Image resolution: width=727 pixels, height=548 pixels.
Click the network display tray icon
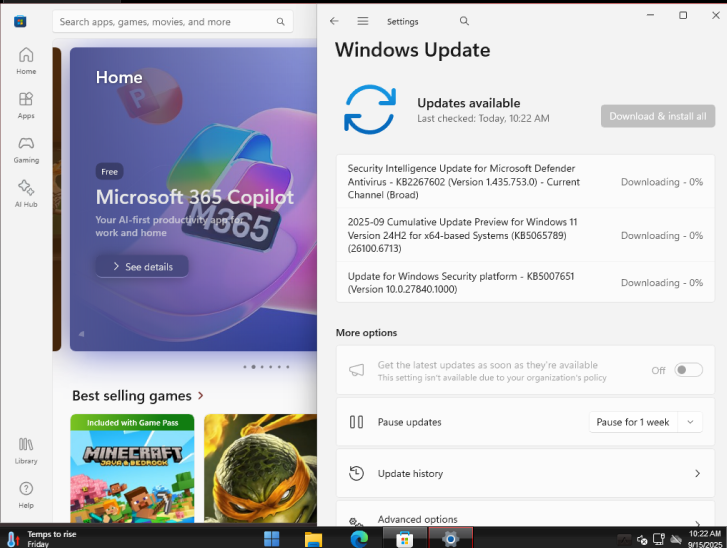click(x=659, y=539)
